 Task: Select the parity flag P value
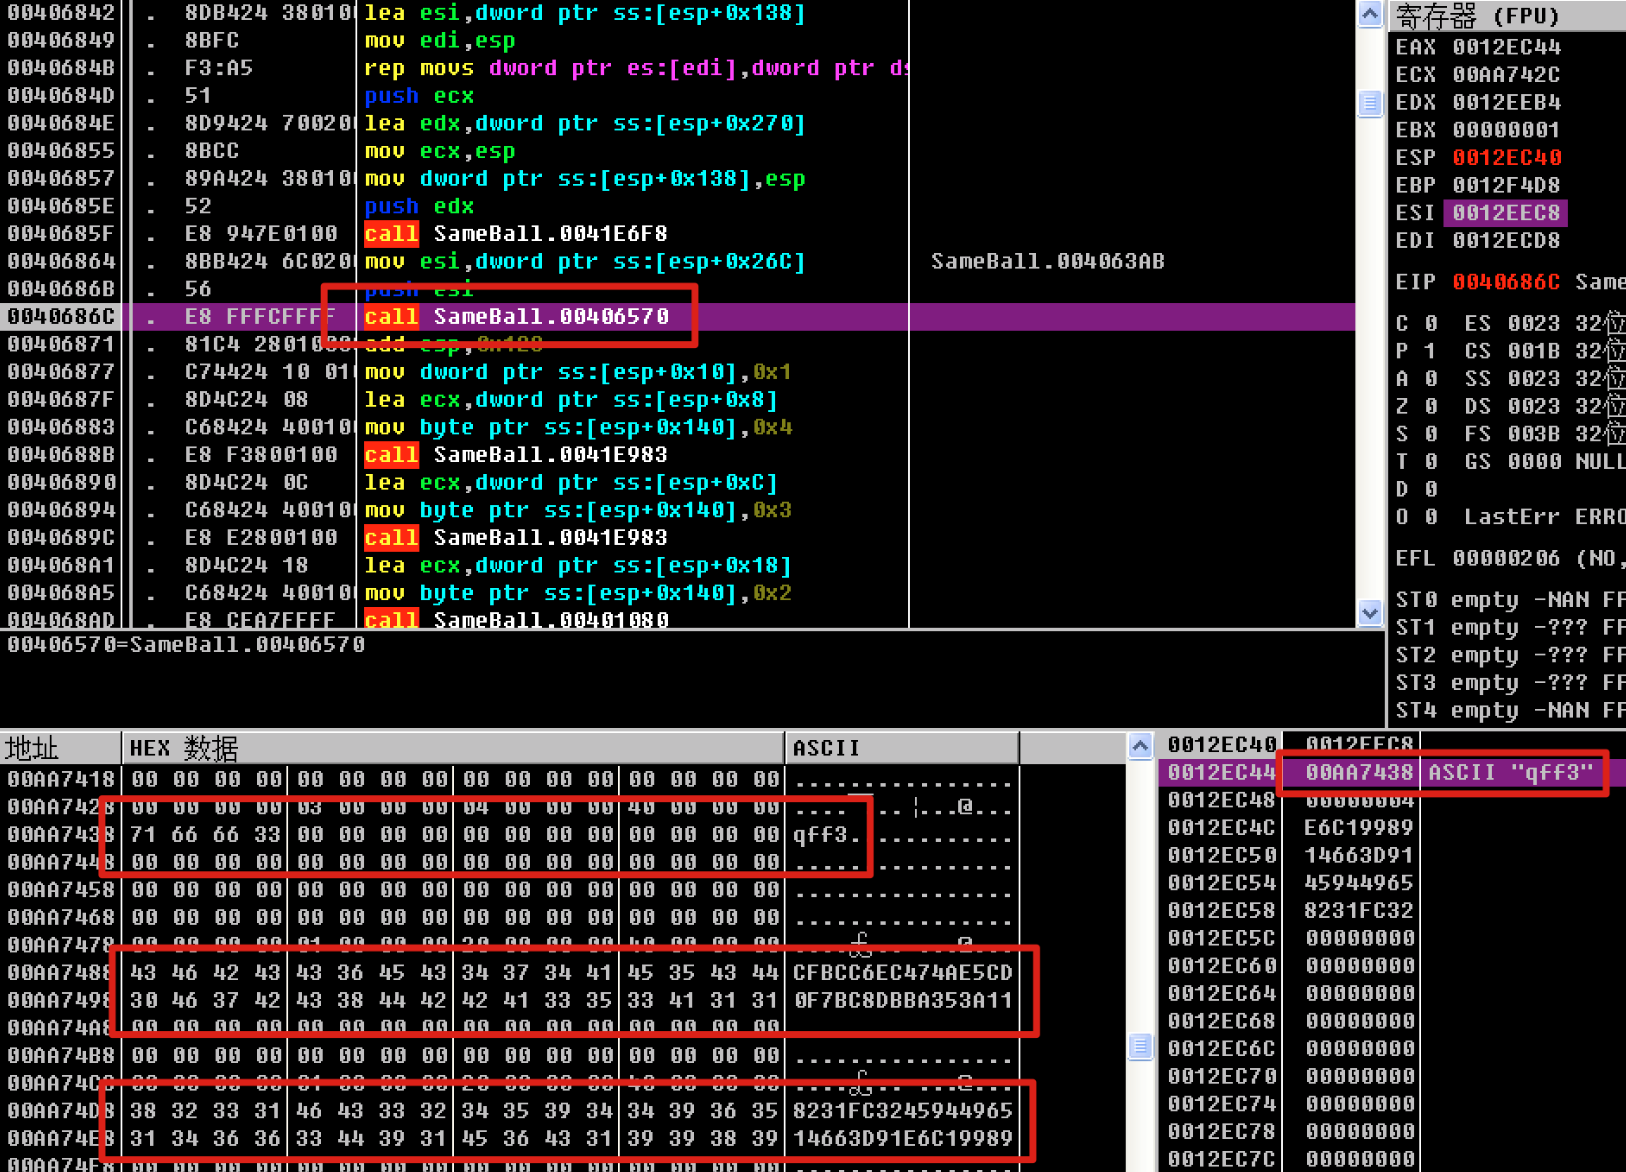point(1431,351)
